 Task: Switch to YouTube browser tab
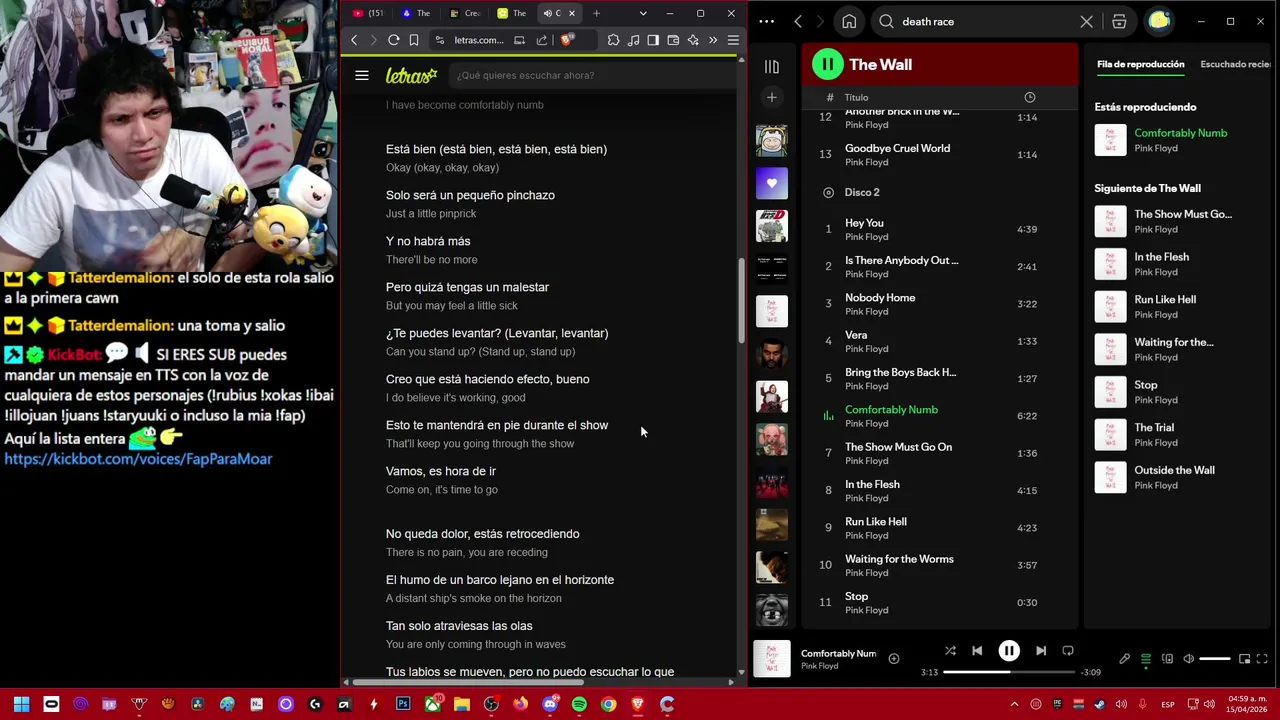coord(368,13)
